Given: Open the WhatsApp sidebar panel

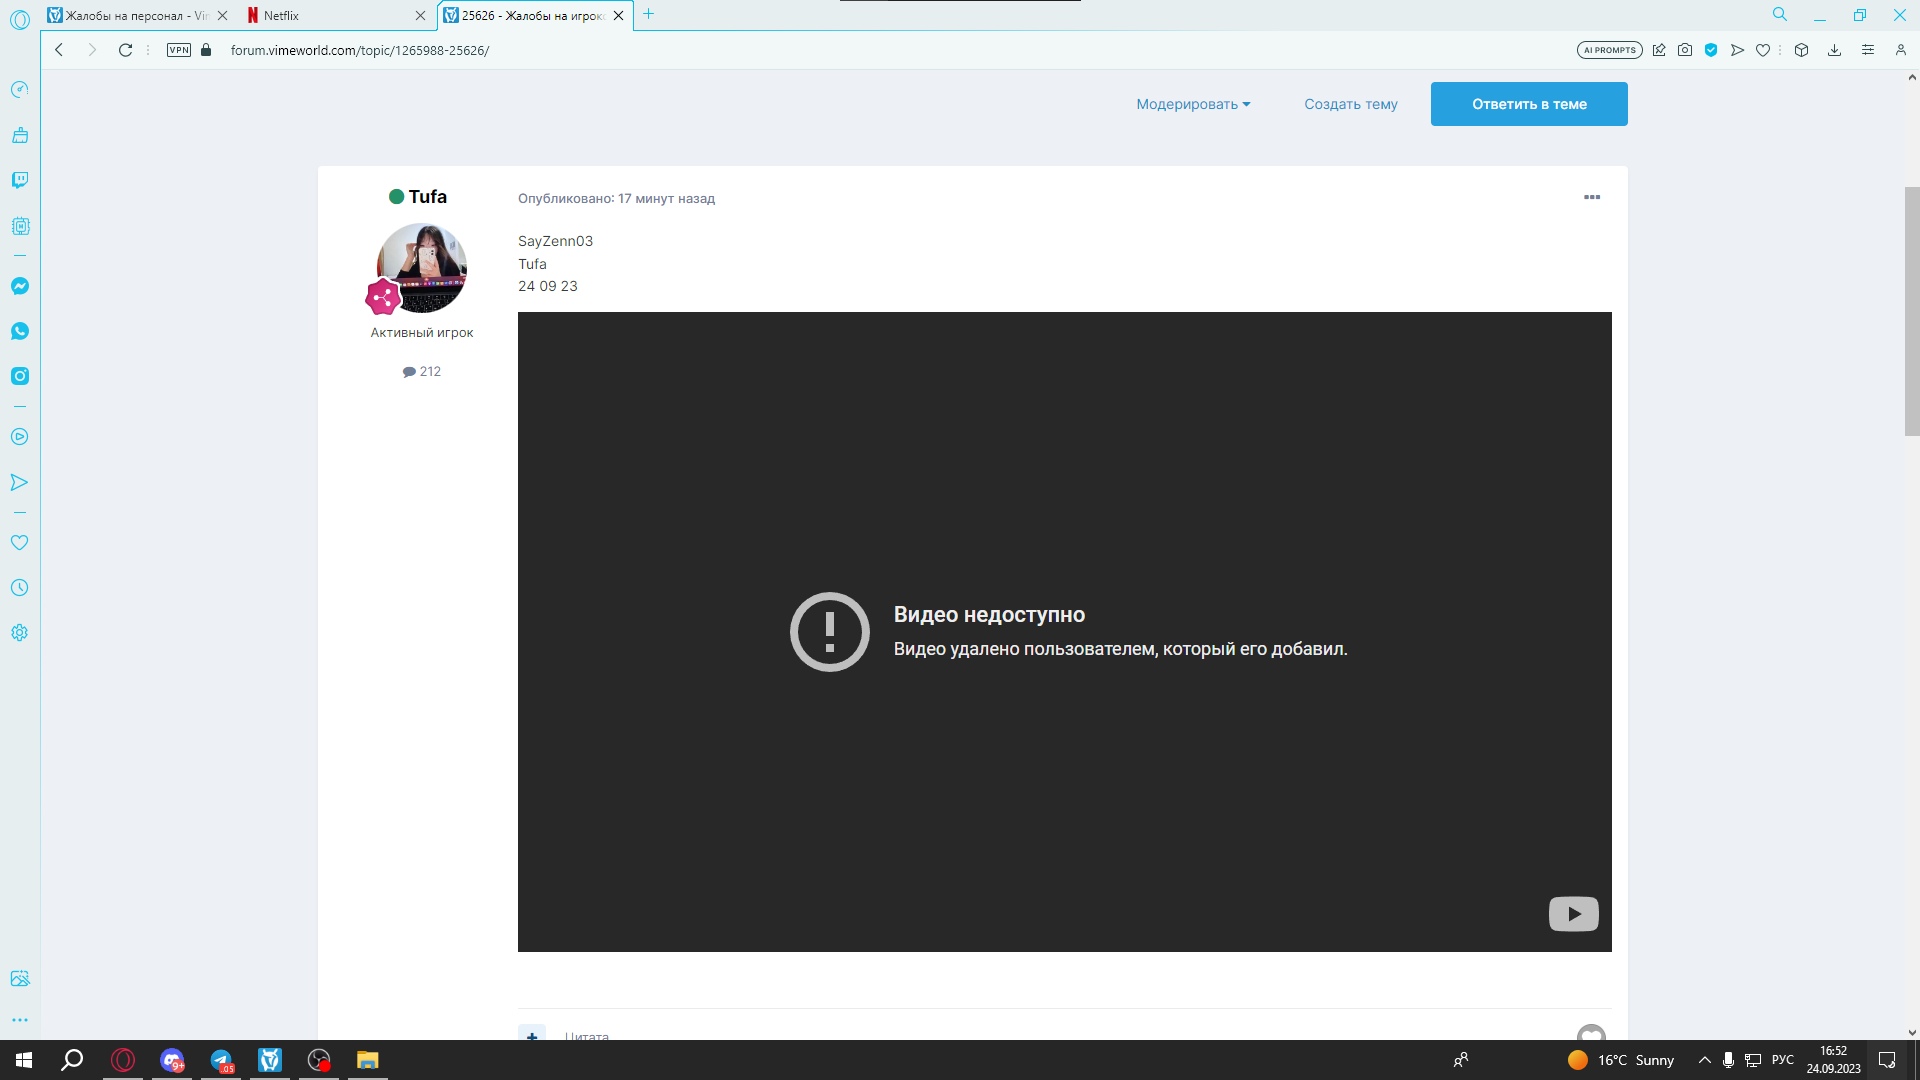Looking at the screenshot, I should (x=20, y=331).
